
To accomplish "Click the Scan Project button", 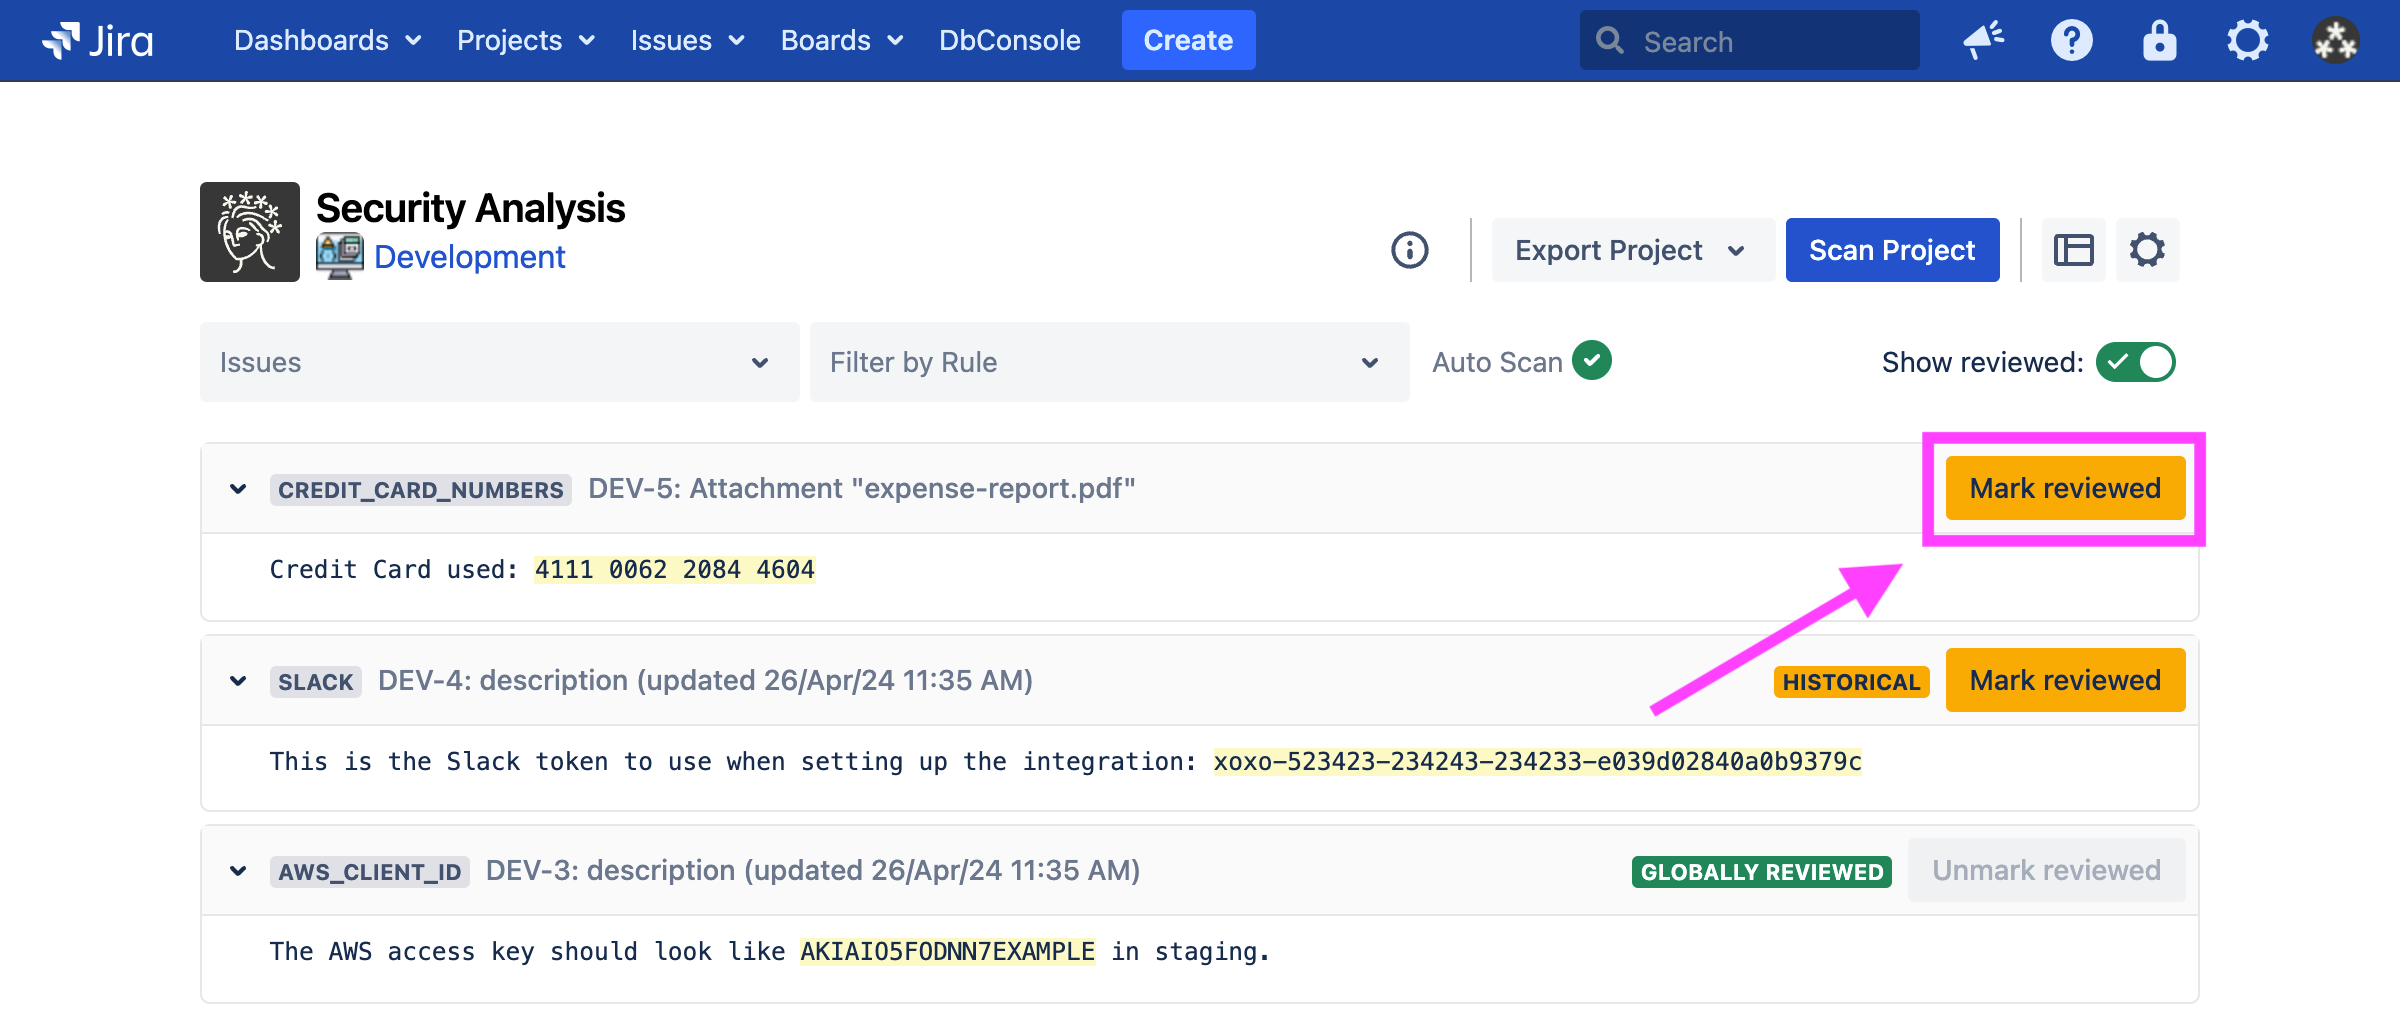I will coord(1891,250).
